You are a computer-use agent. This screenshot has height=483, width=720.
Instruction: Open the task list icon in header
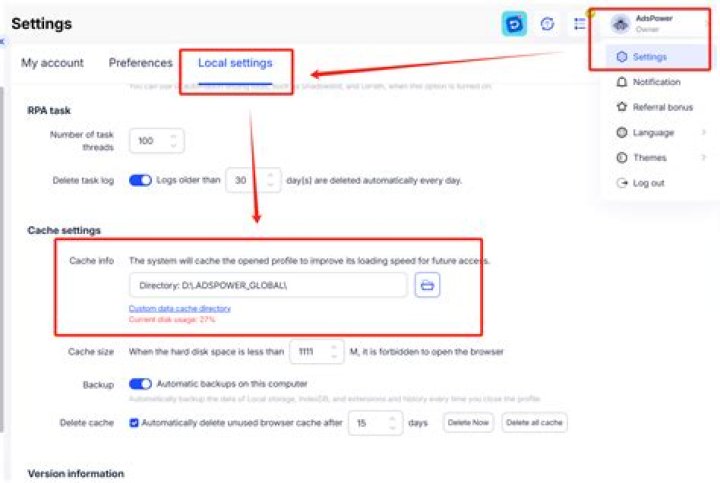click(x=580, y=23)
